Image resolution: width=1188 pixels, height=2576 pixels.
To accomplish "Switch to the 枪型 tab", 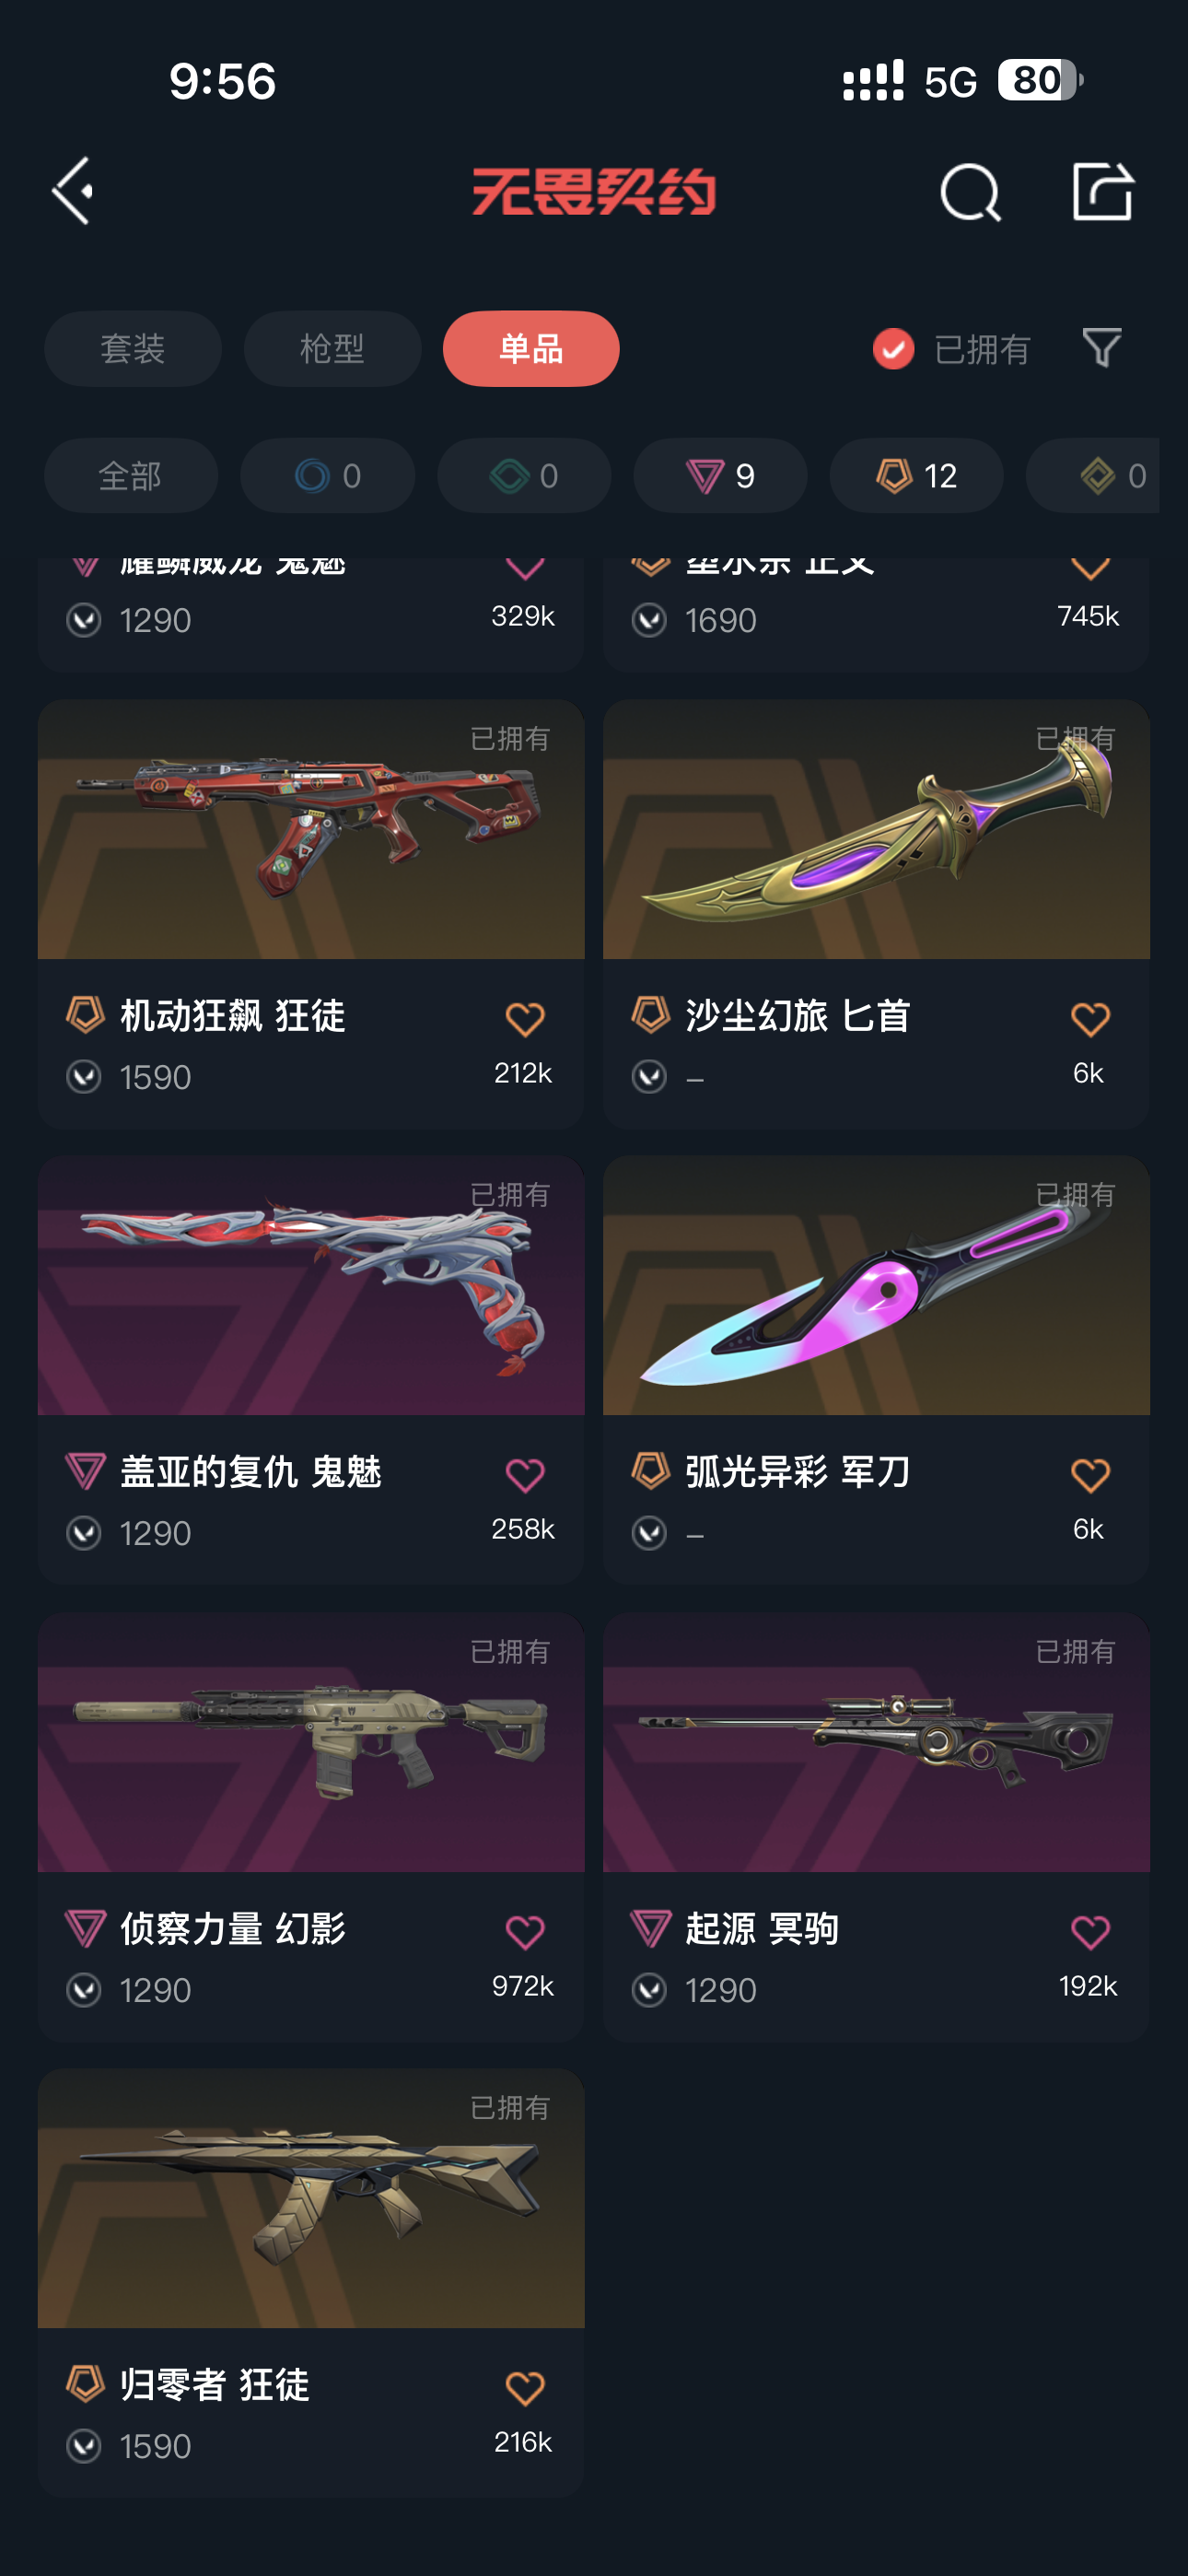I will (x=332, y=349).
